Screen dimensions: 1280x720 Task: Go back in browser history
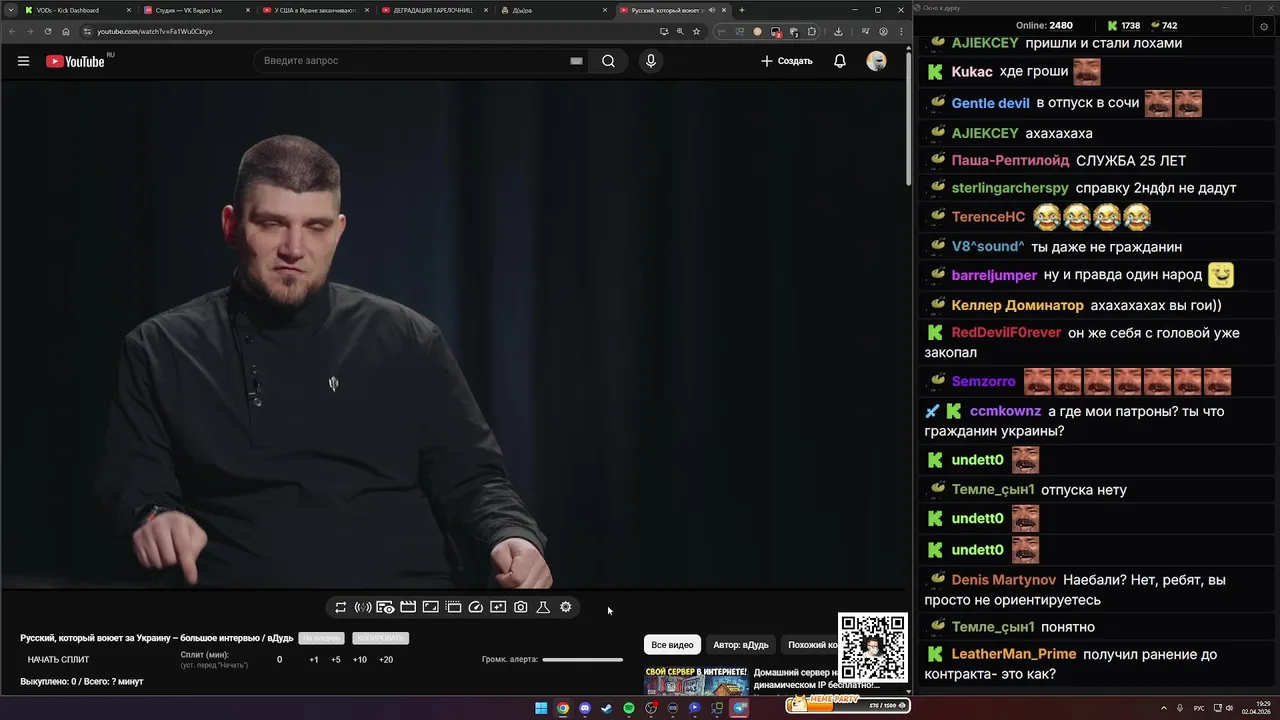point(12,31)
